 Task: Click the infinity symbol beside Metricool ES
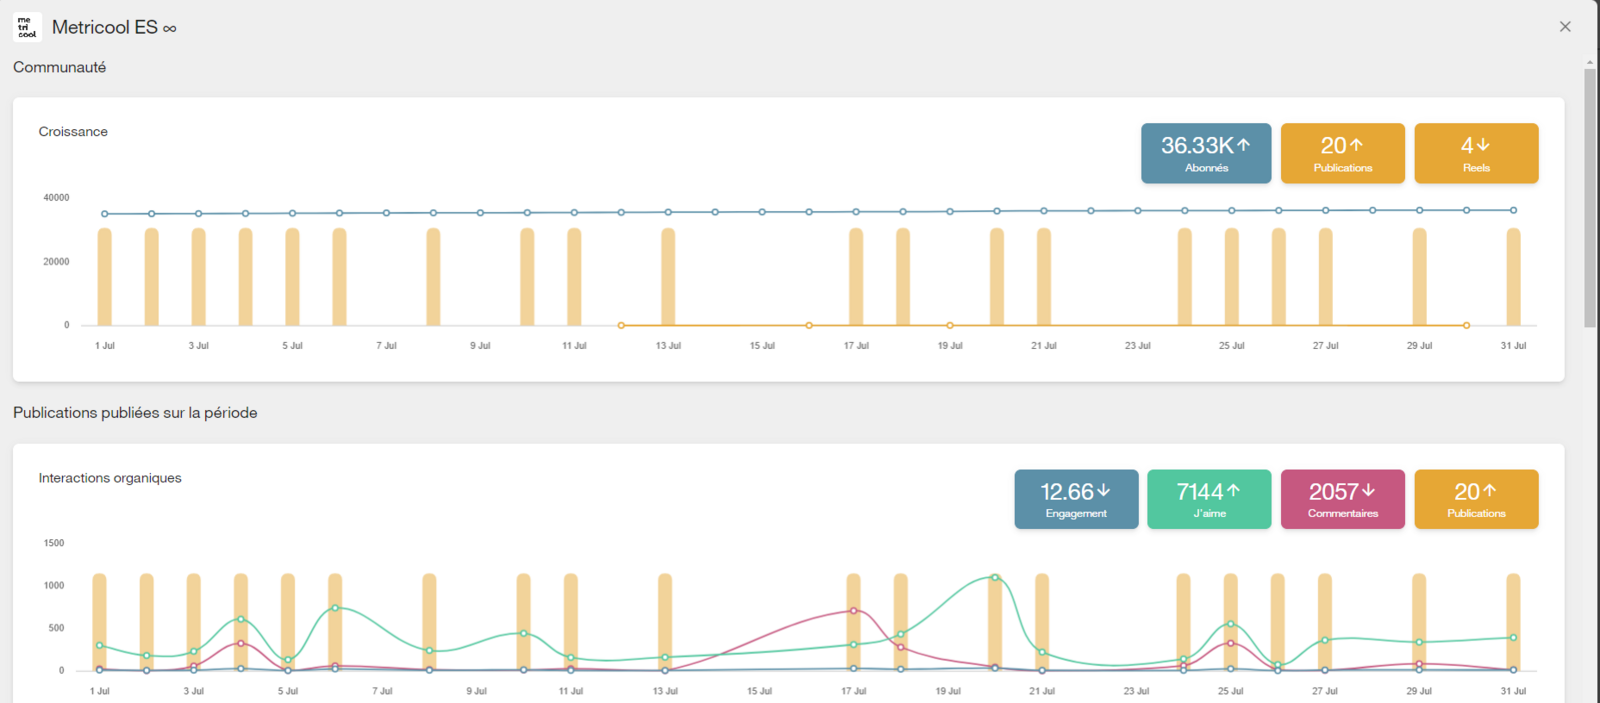tap(170, 29)
